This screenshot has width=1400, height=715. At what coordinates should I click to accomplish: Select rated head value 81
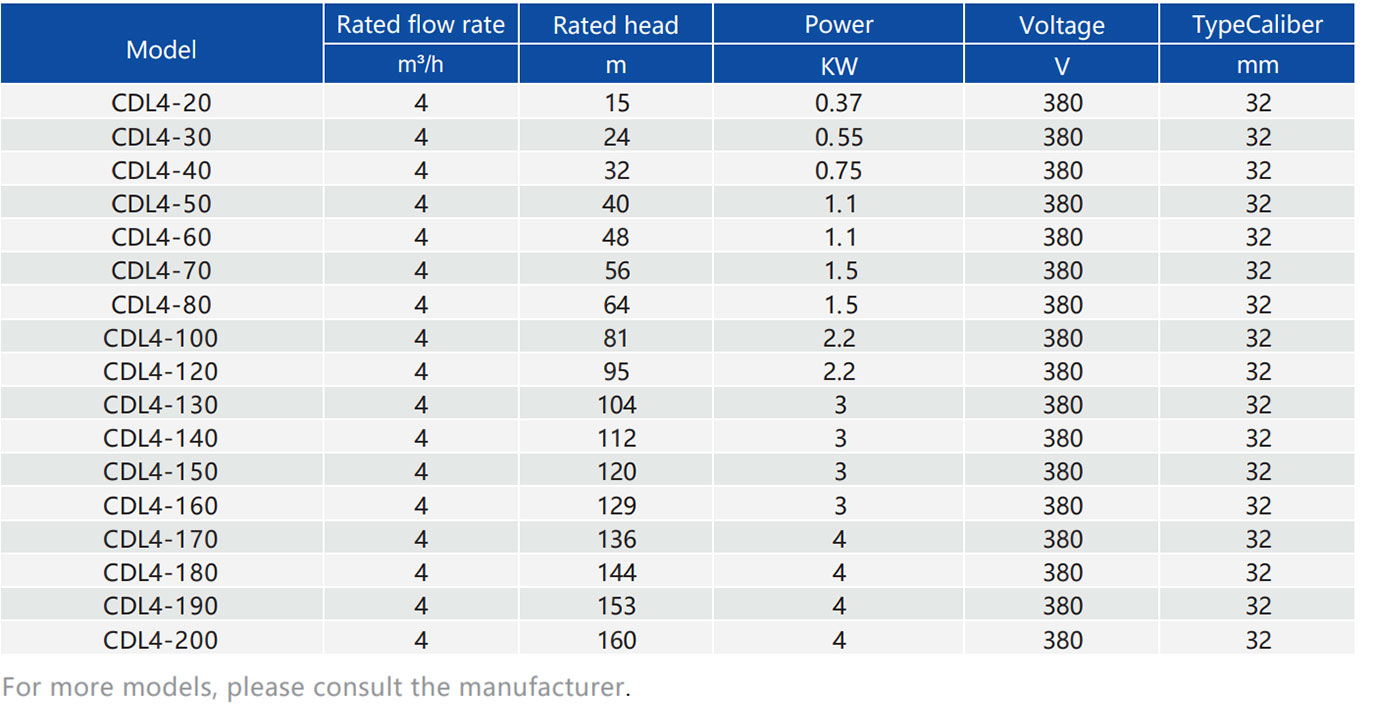point(616,338)
